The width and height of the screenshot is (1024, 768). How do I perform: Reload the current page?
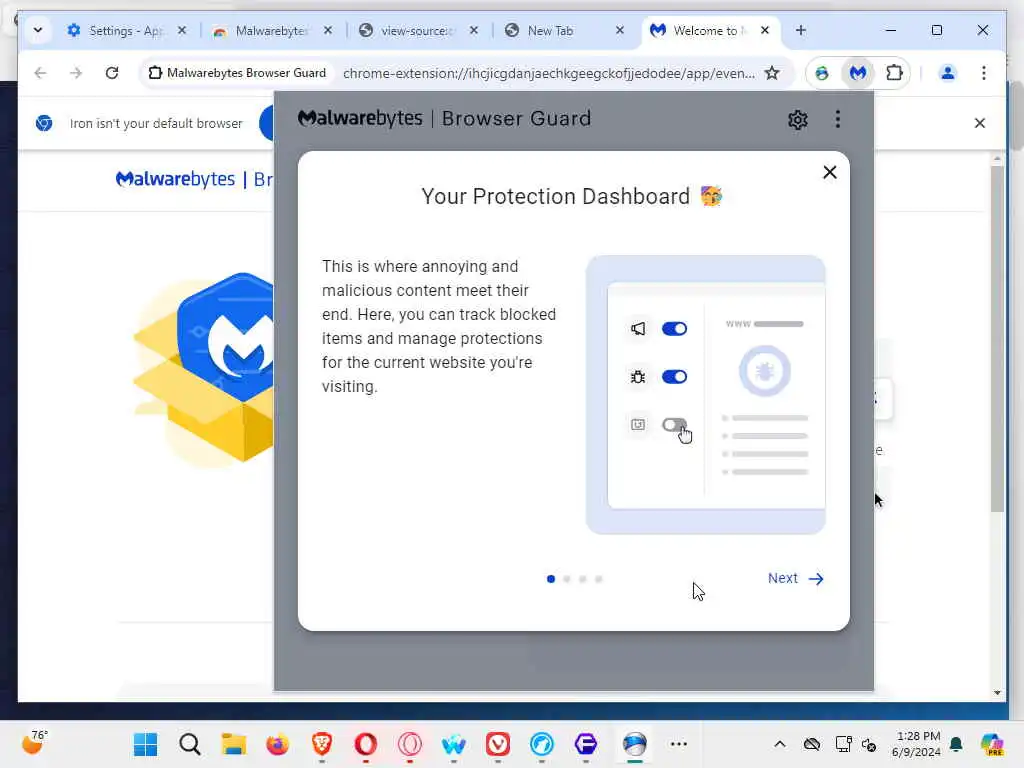(x=112, y=73)
